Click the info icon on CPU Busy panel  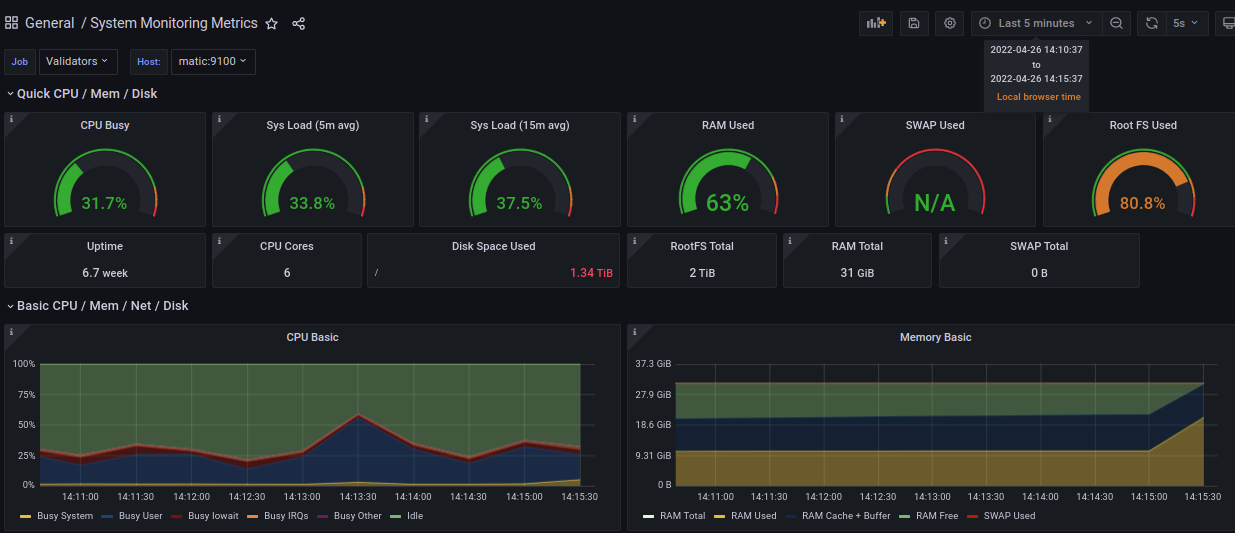[x=11, y=119]
